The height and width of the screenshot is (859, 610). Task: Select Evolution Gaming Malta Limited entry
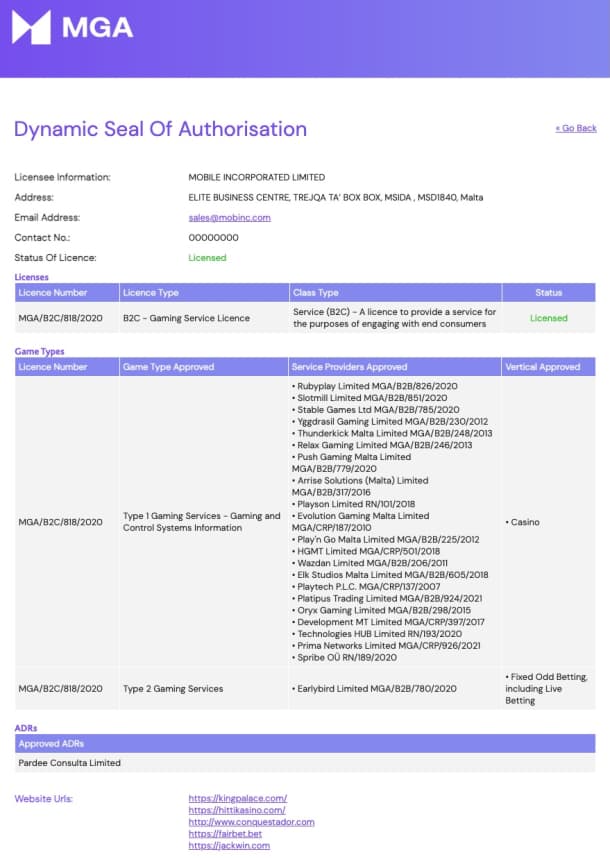[x=361, y=522]
